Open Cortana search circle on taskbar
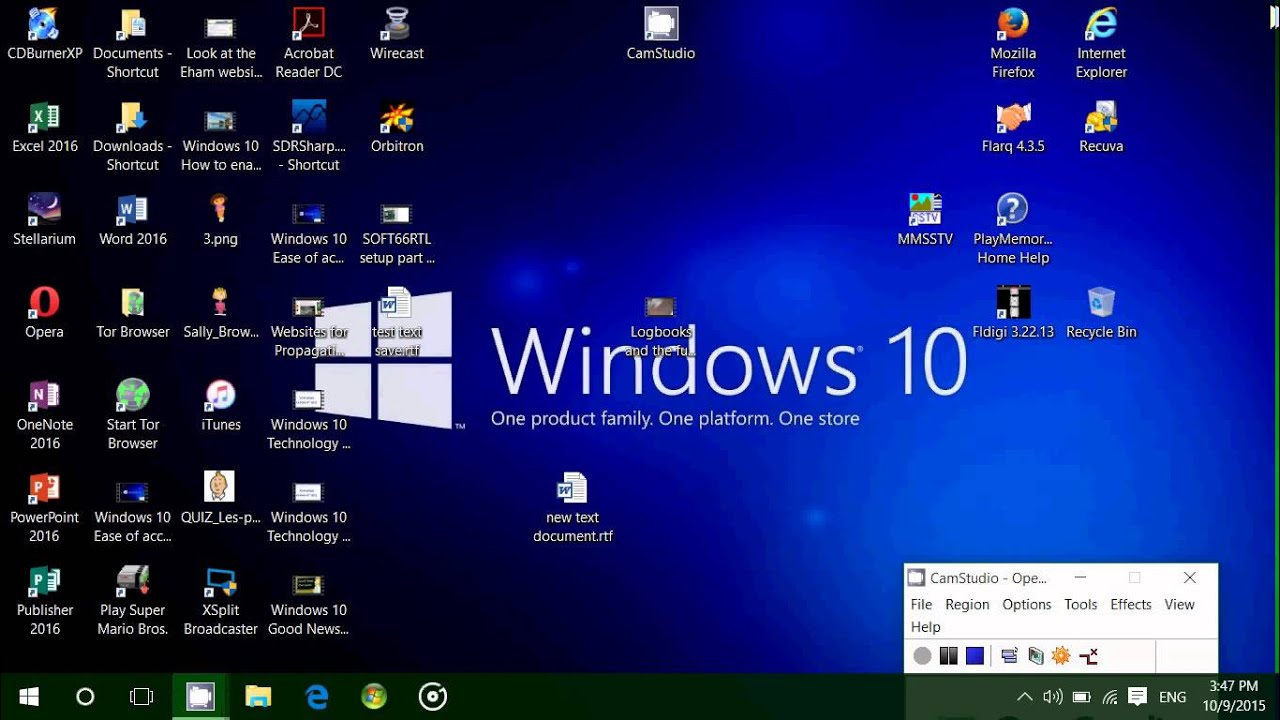1280x720 pixels. (85, 696)
